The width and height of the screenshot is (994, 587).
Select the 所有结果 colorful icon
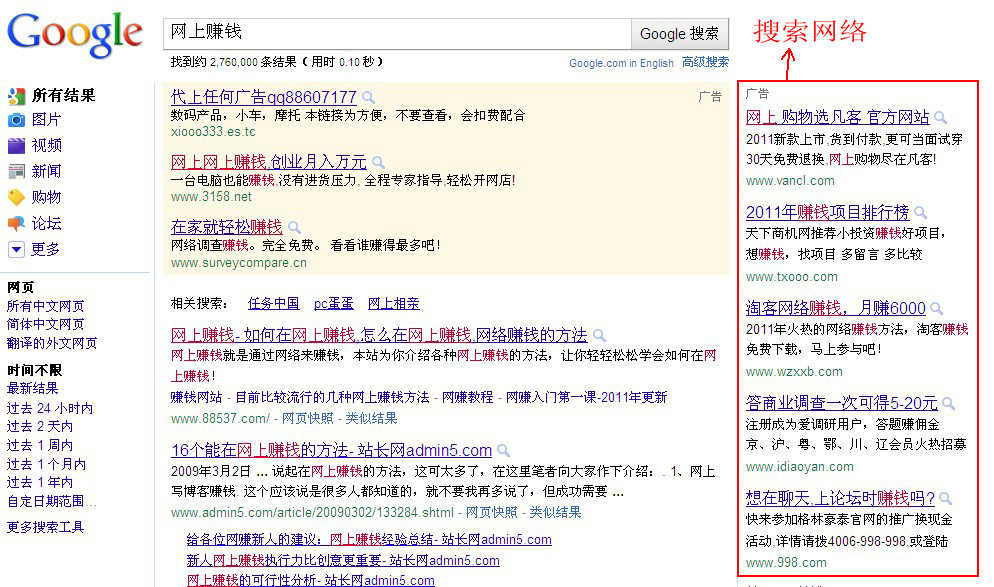[x=16, y=96]
